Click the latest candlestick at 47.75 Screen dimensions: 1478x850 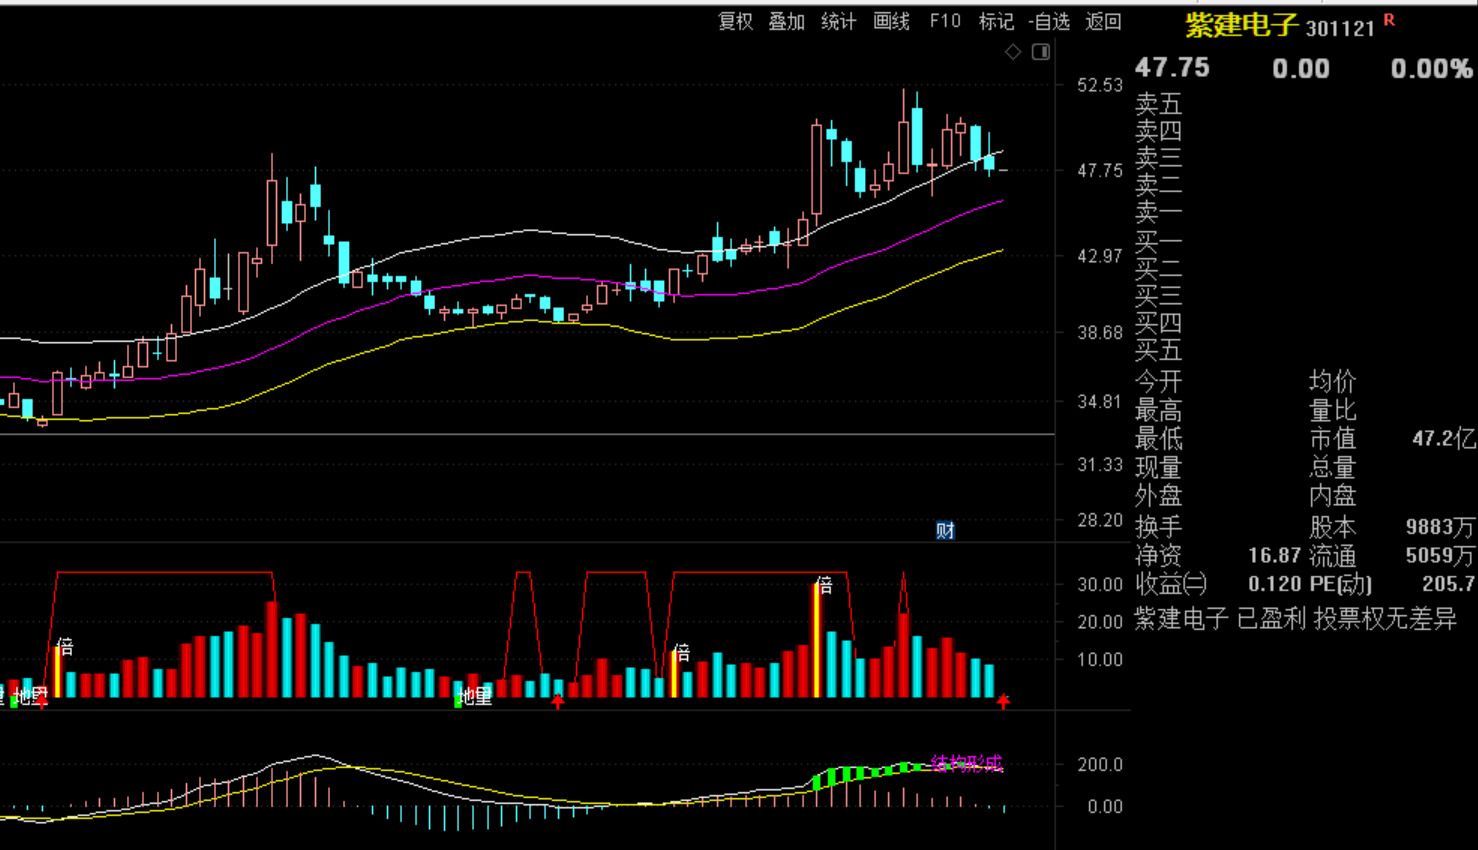1003,171
